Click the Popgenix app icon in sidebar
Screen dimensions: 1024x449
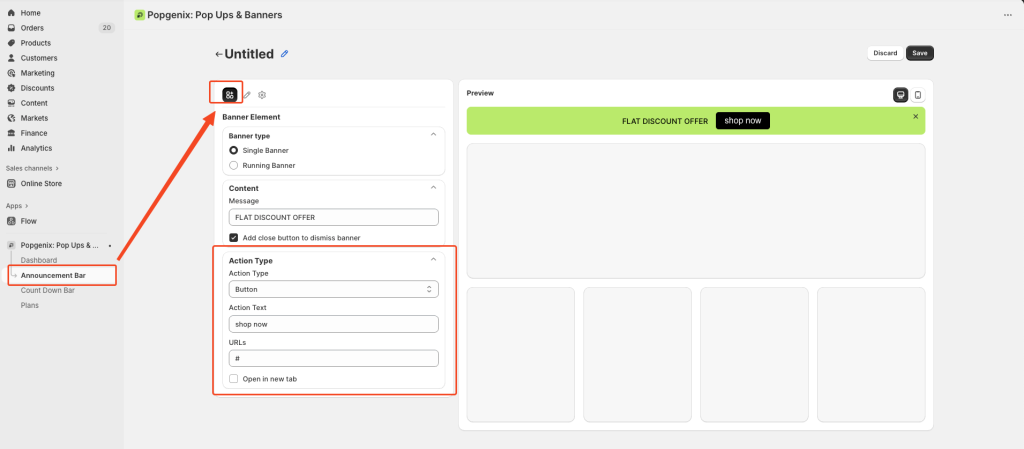pos(11,245)
